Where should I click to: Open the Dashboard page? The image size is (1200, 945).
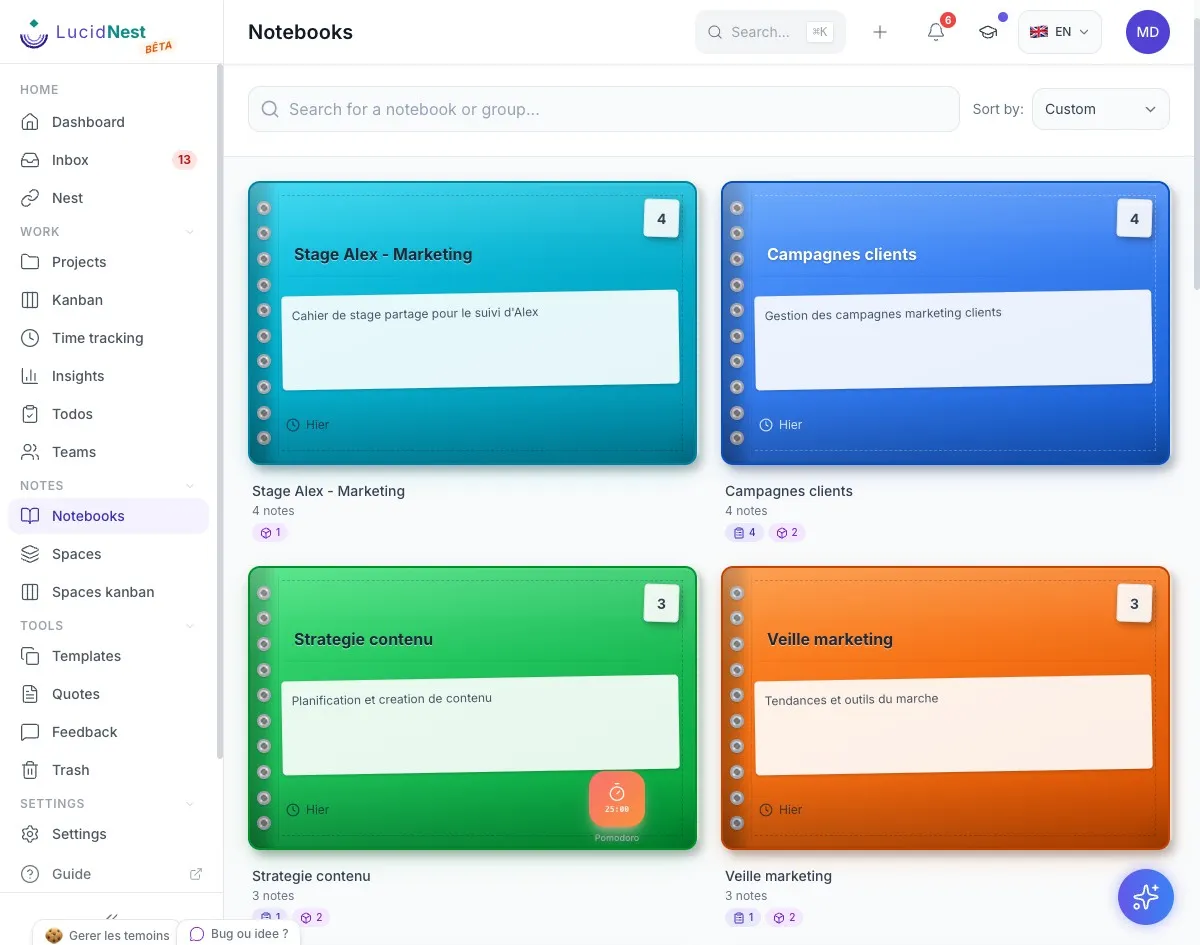[x=108, y=122]
